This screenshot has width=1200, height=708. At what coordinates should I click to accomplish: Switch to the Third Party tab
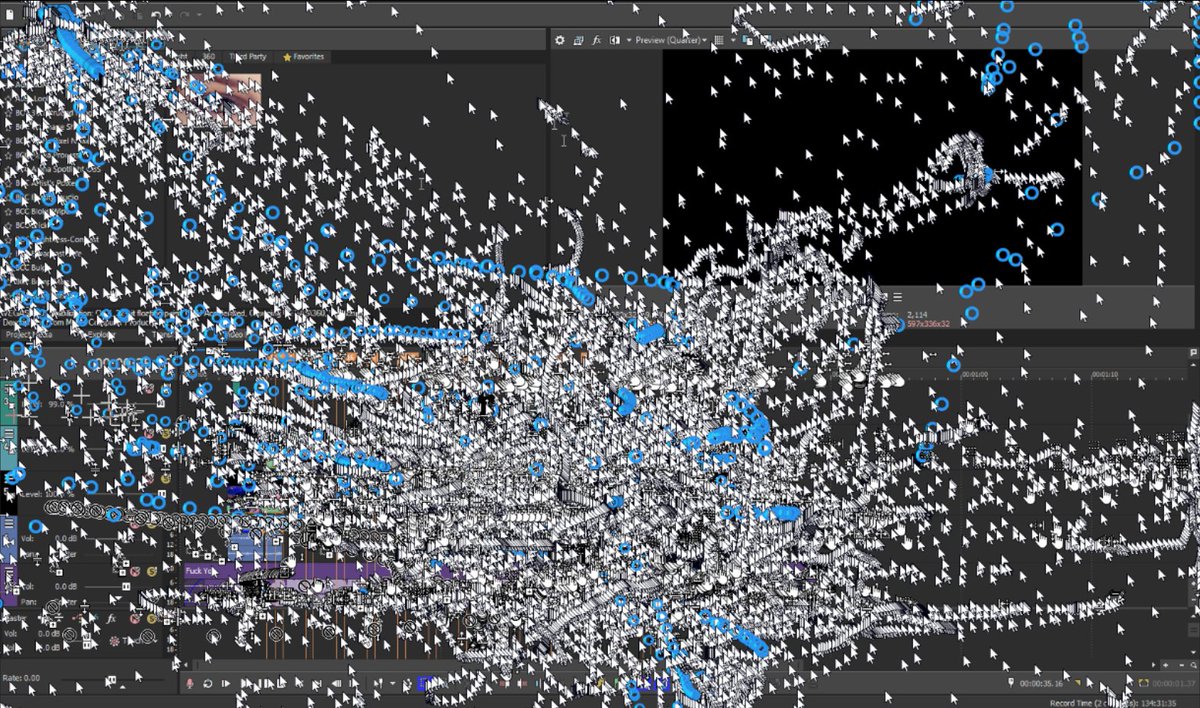tap(247, 57)
